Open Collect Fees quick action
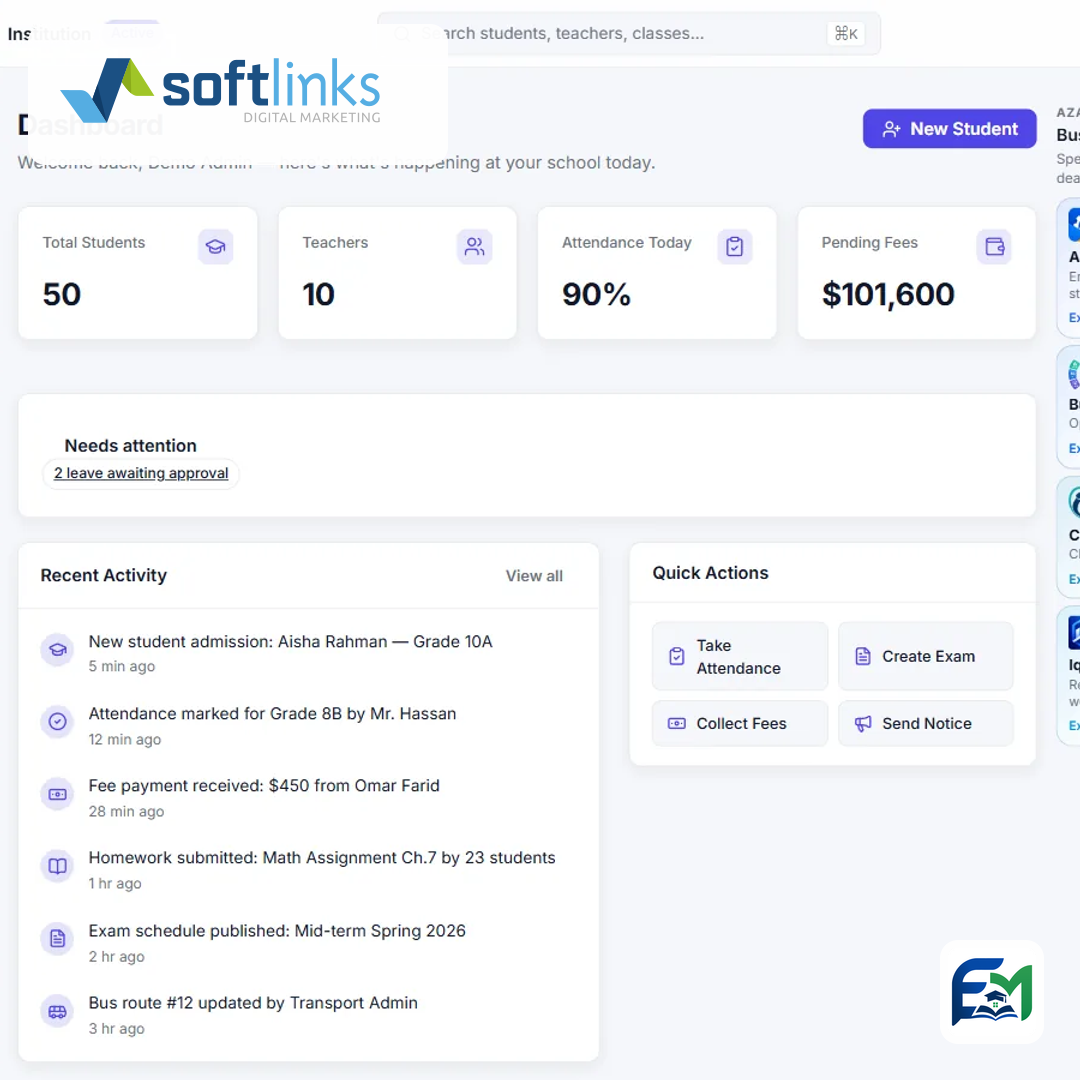 (x=740, y=723)
